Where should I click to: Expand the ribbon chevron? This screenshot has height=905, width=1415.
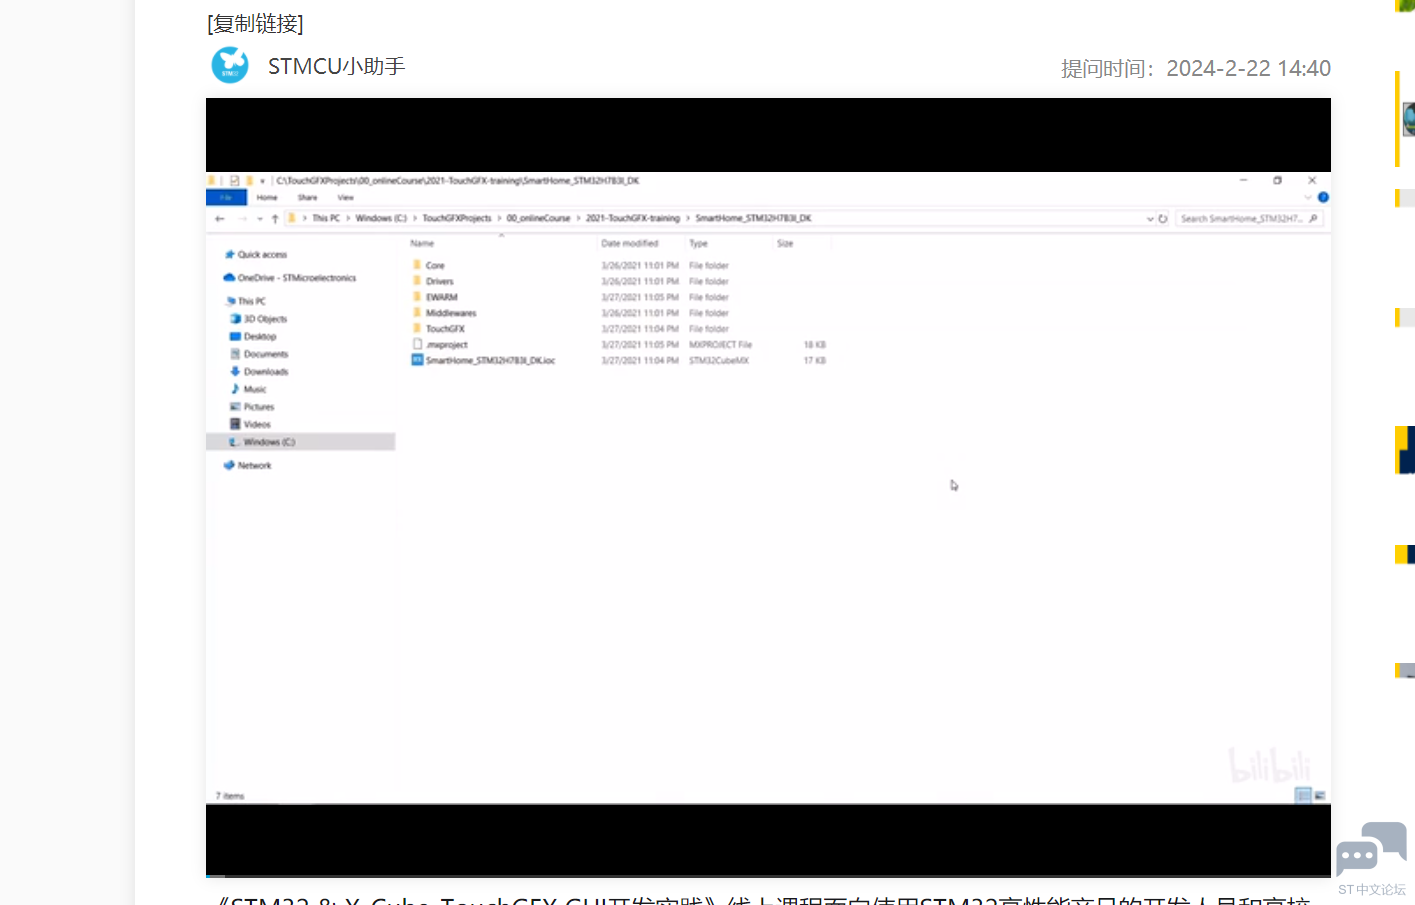pos(1307,198)
